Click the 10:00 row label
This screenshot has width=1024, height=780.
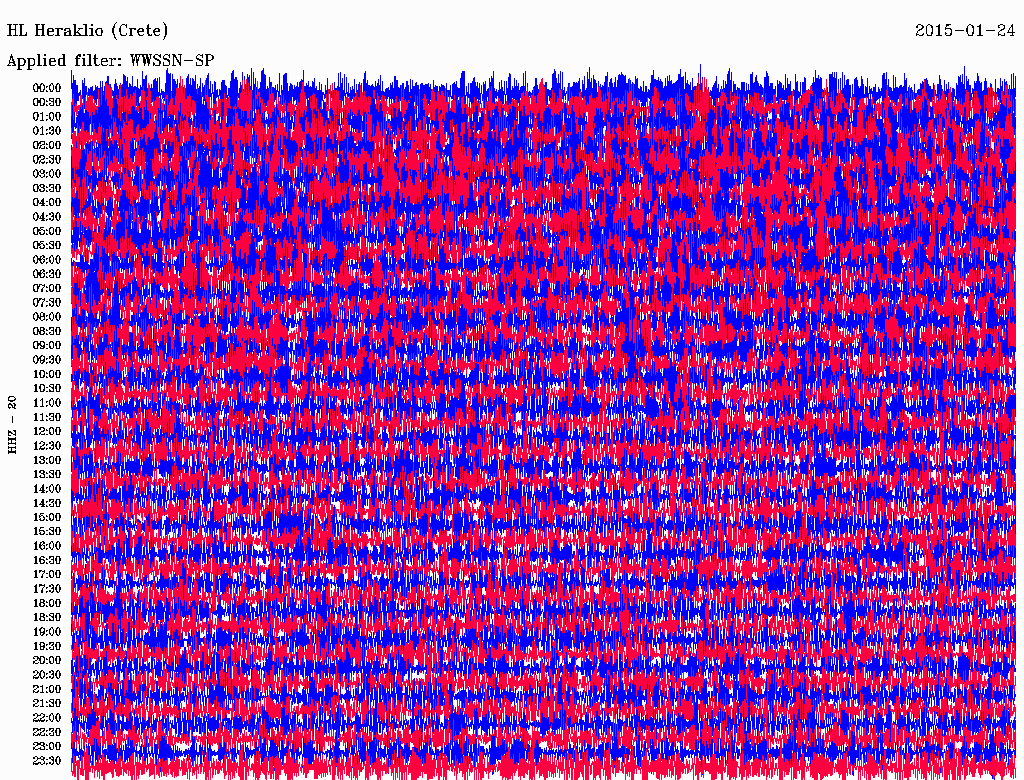pyautogui.click(x=46, y=374)
